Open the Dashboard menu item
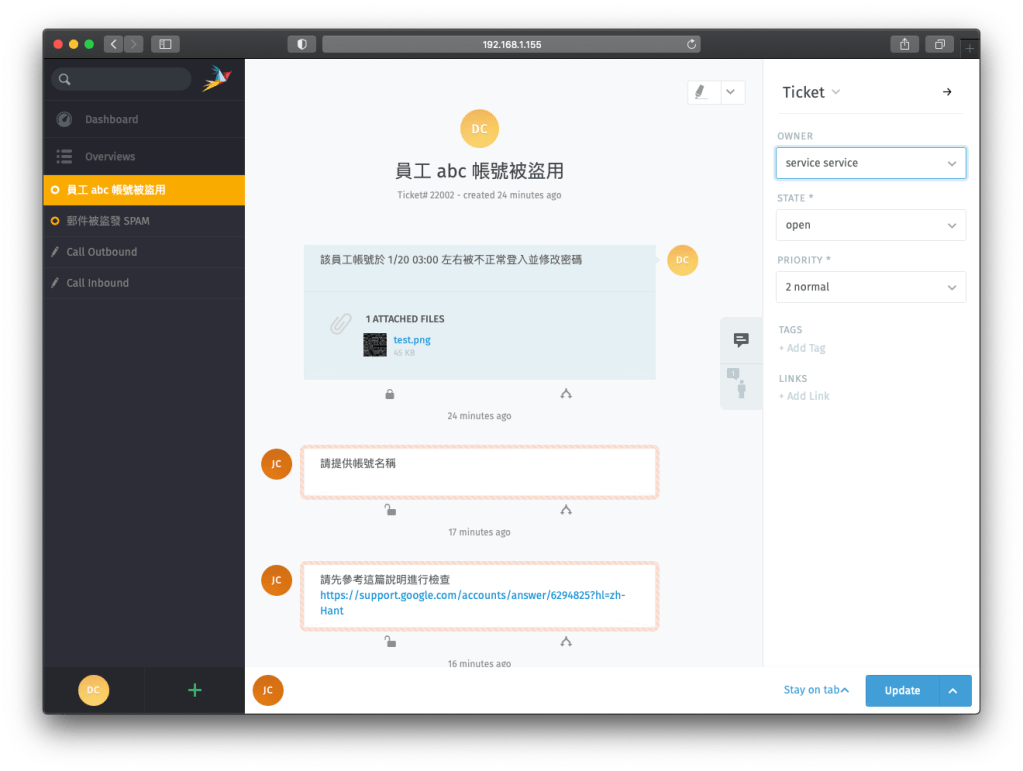 pos(111,119)
